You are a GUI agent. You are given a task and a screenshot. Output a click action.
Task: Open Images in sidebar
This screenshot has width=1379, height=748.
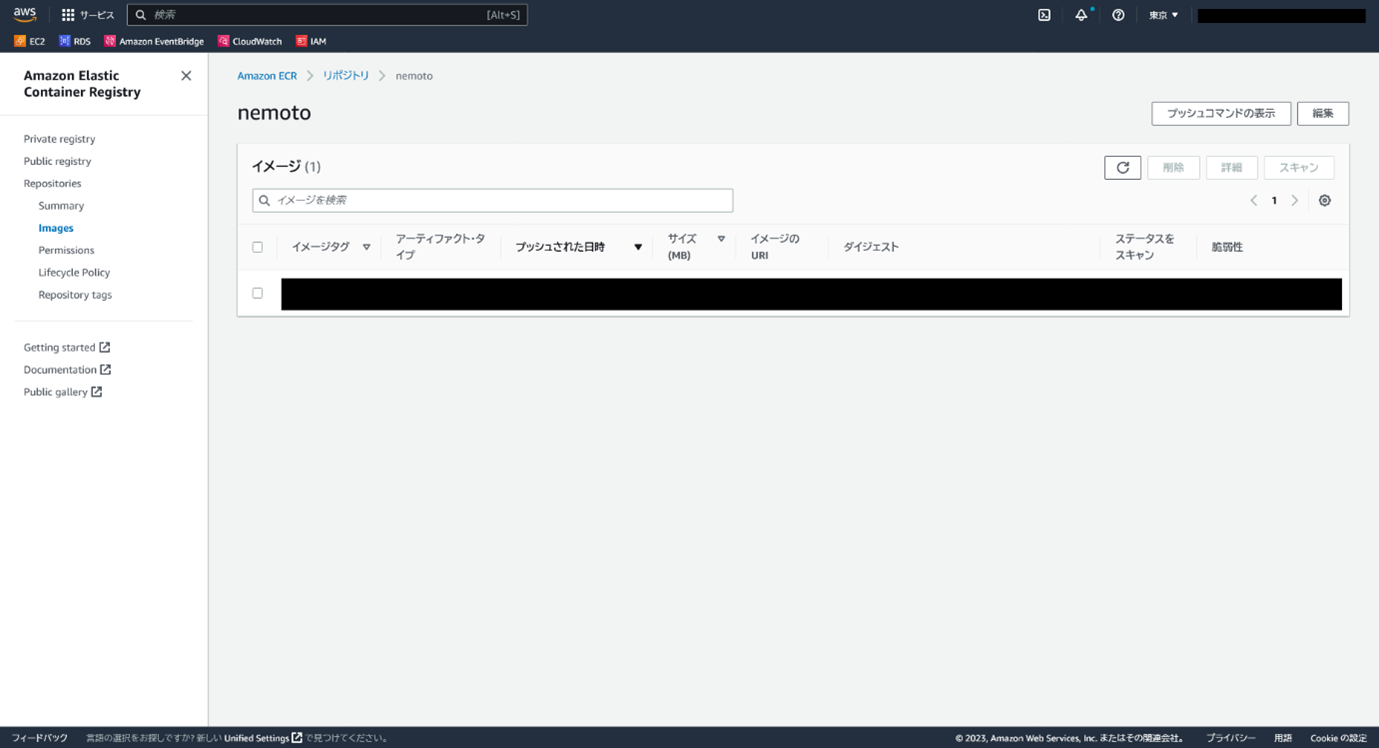[56, 228]
